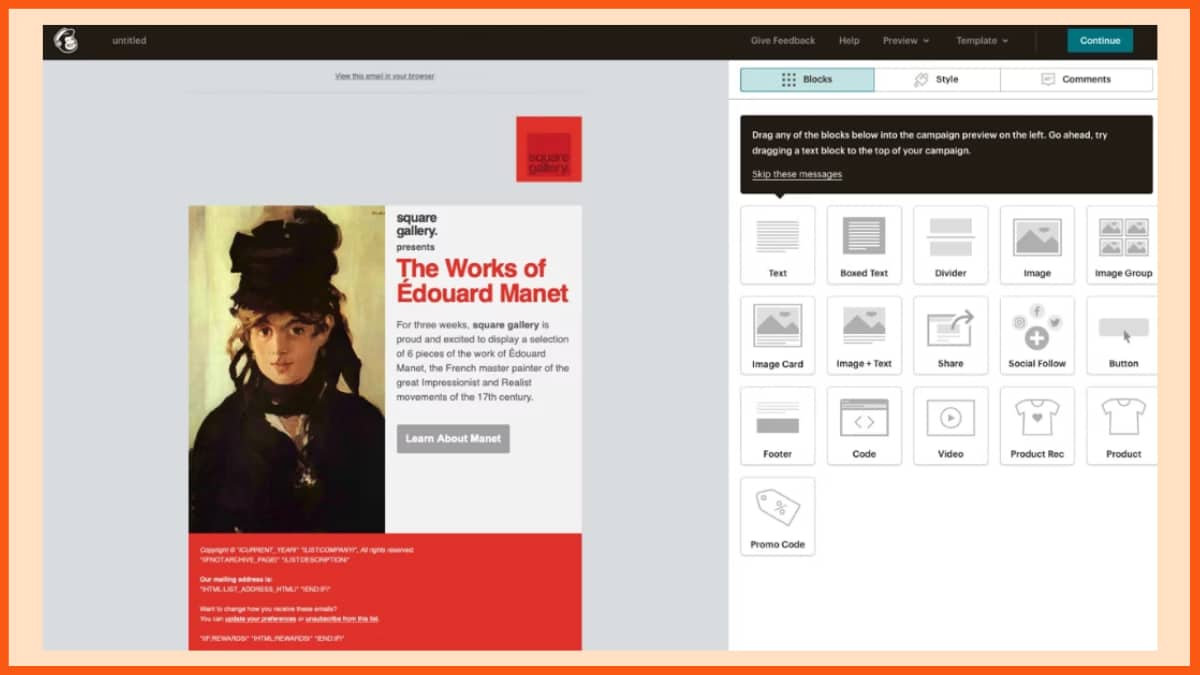Click Skip these messages link
This screenshot has height=675, width=1200.
pyautogui.click(x=797, y=174)
